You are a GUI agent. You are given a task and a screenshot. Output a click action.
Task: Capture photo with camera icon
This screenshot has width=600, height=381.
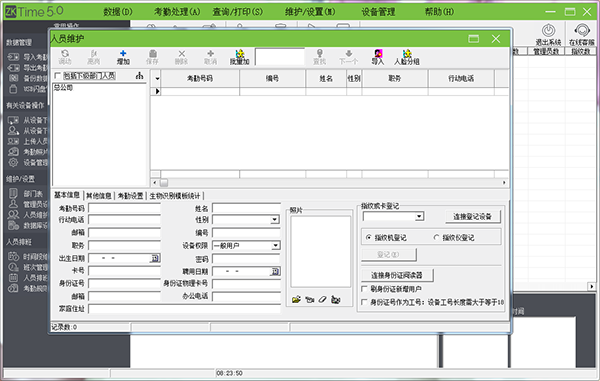pyautogui.click(x=310, y=299)
